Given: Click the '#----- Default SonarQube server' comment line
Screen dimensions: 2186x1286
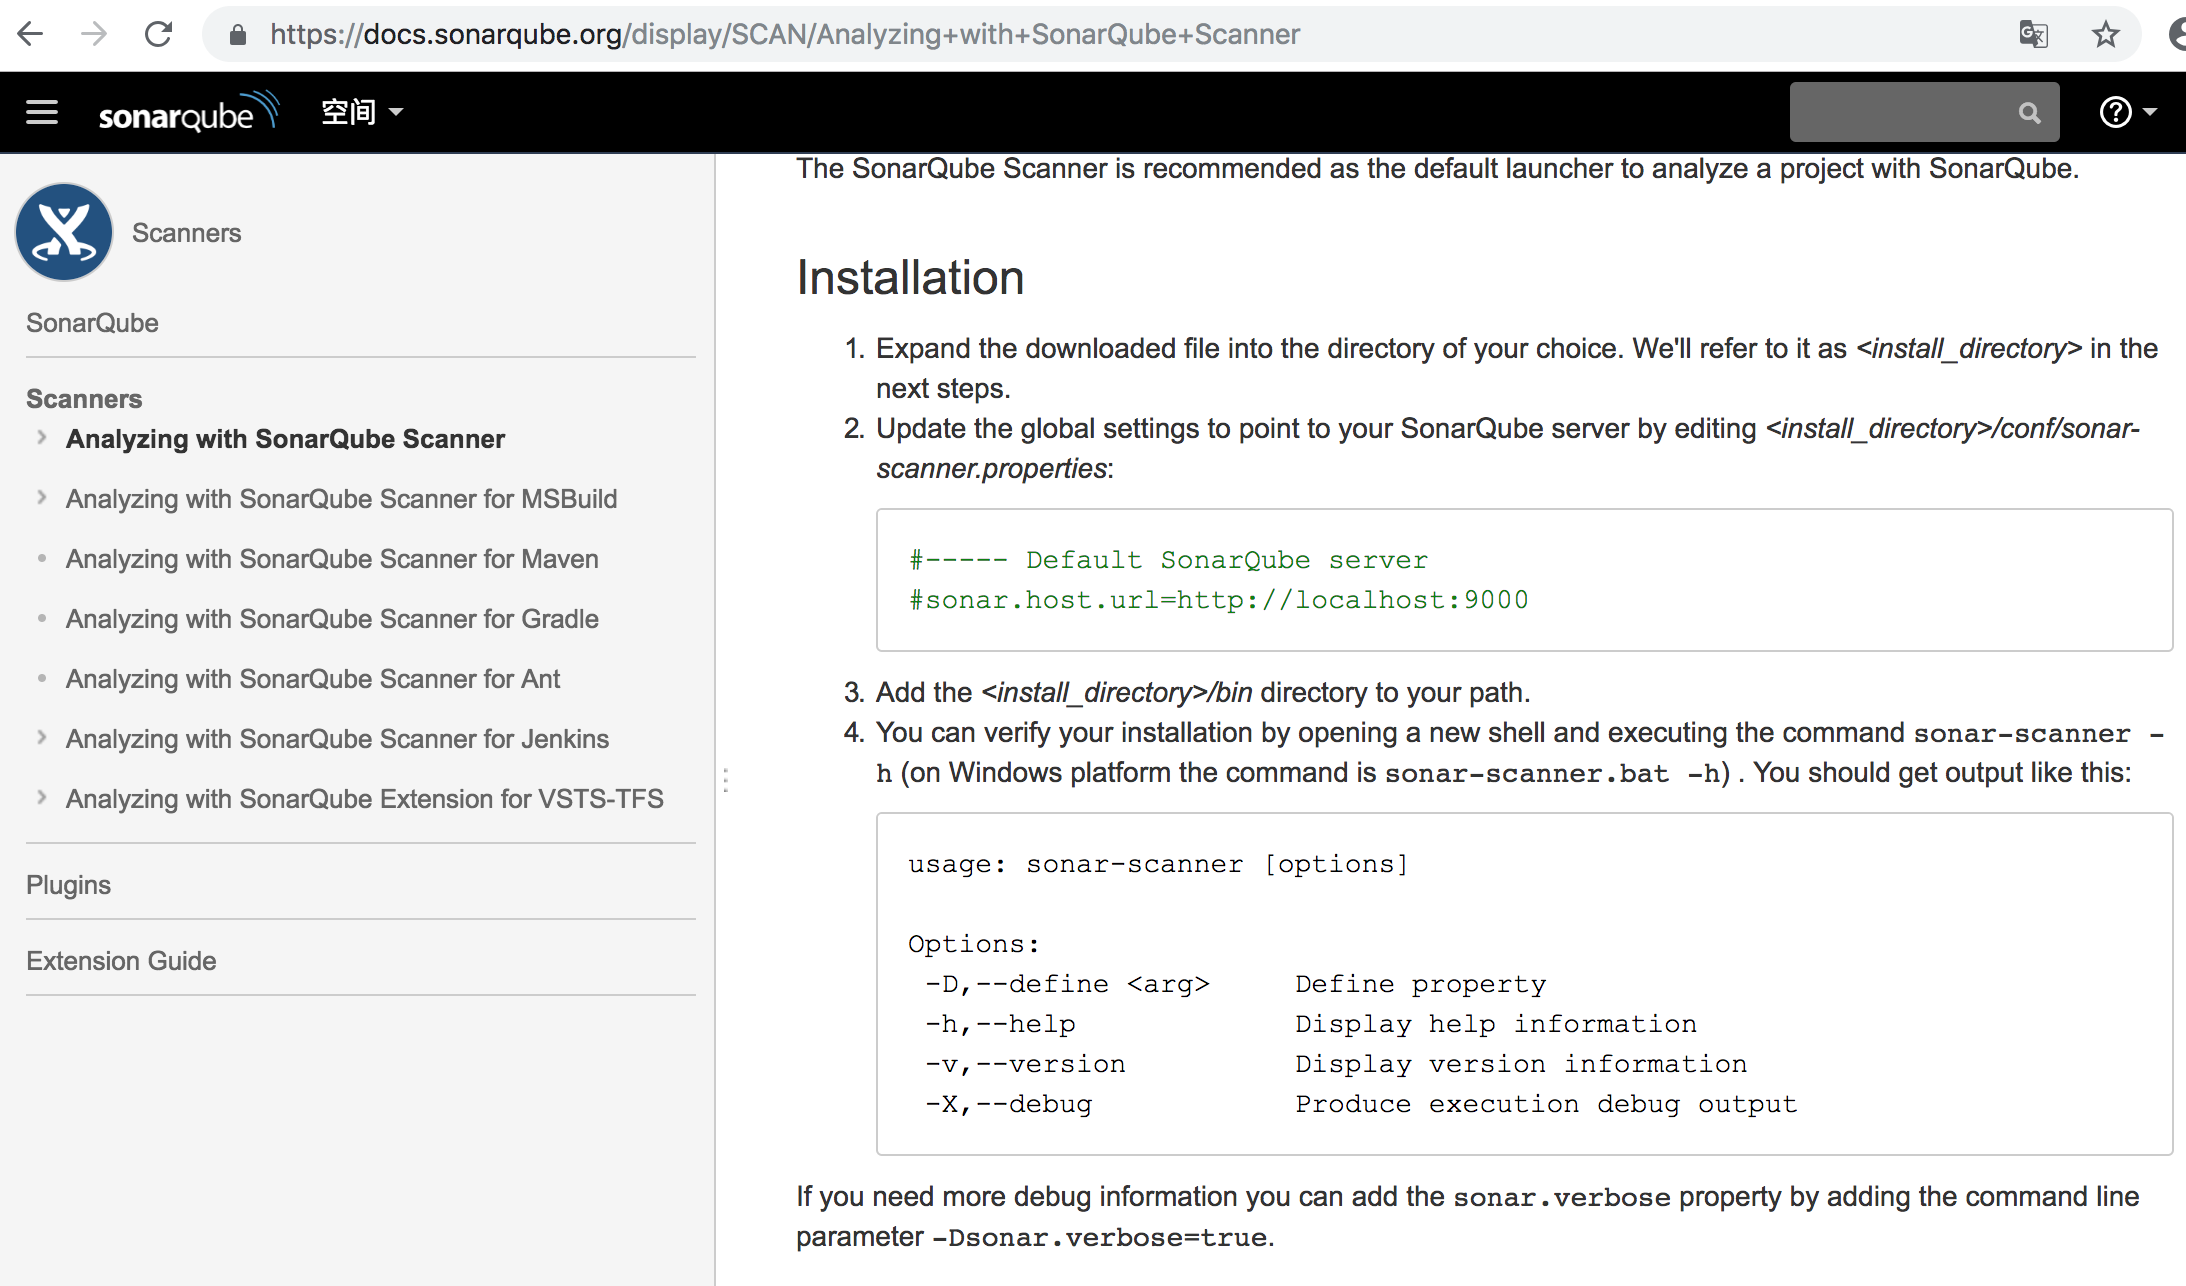Looking at the screenshot, I should [1168, 560].
